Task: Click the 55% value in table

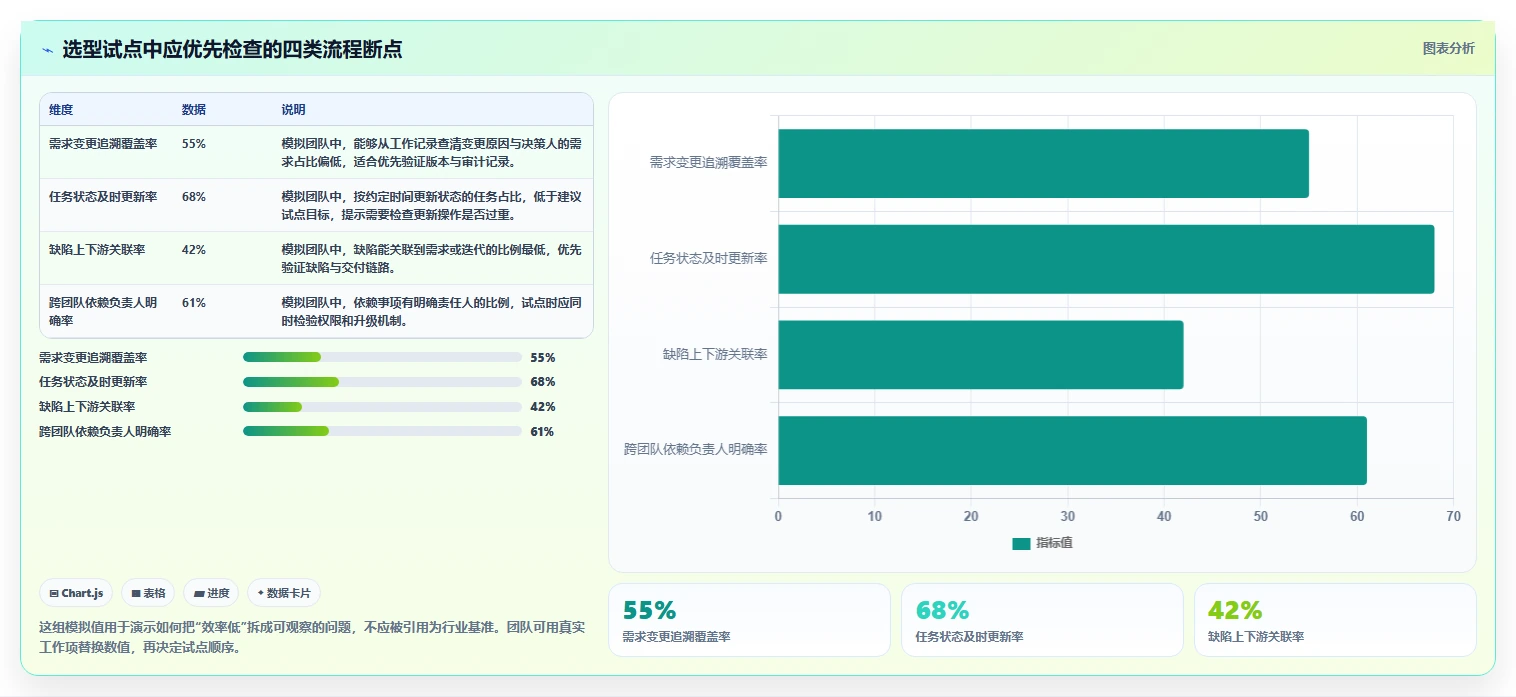Action: pos(194,144)
